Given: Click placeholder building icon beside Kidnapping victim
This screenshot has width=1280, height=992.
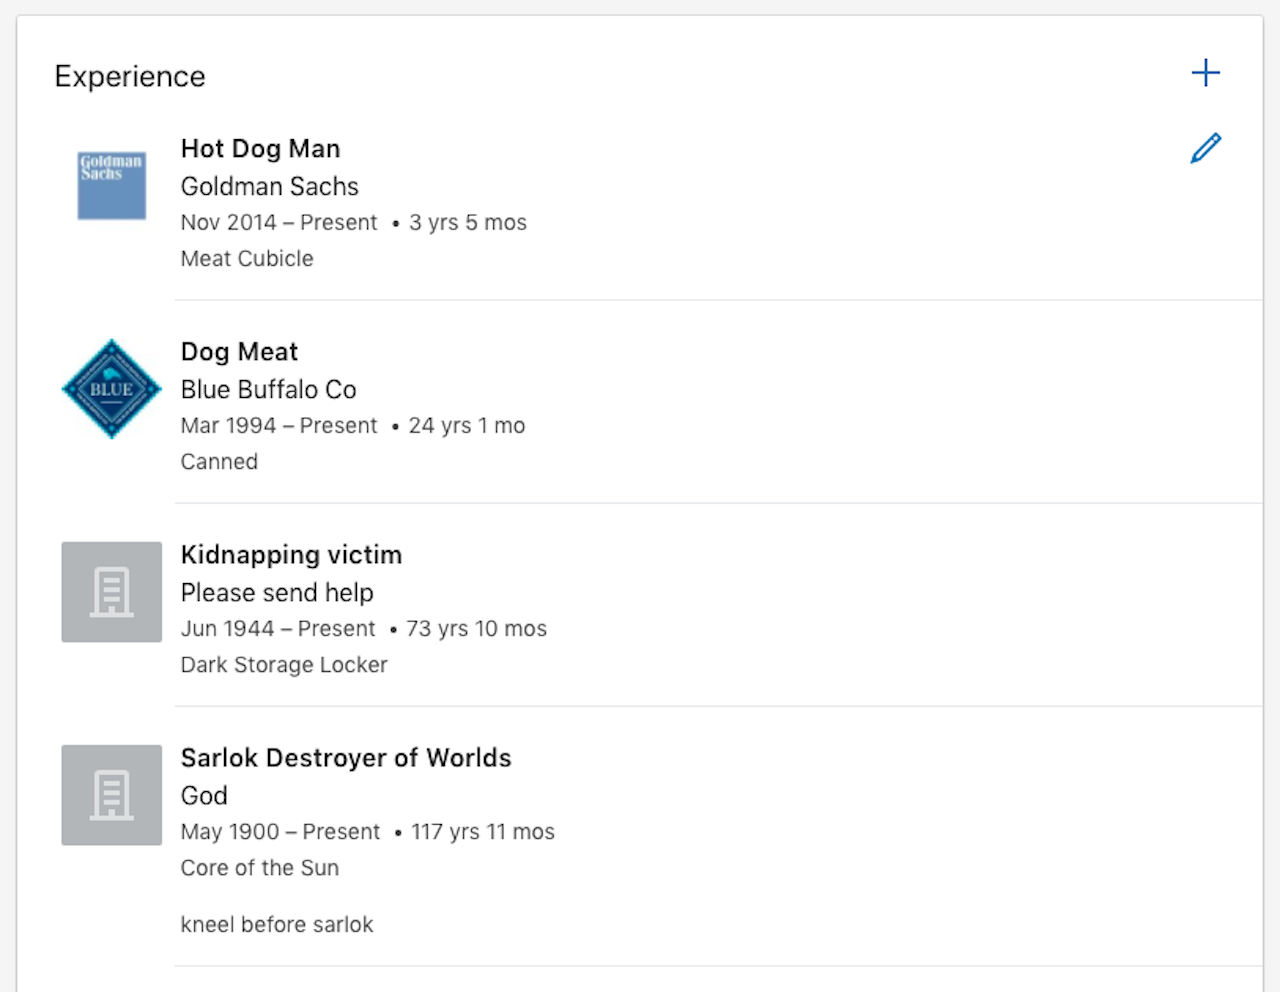Looking at the screenshot, I should coord(111,592).
